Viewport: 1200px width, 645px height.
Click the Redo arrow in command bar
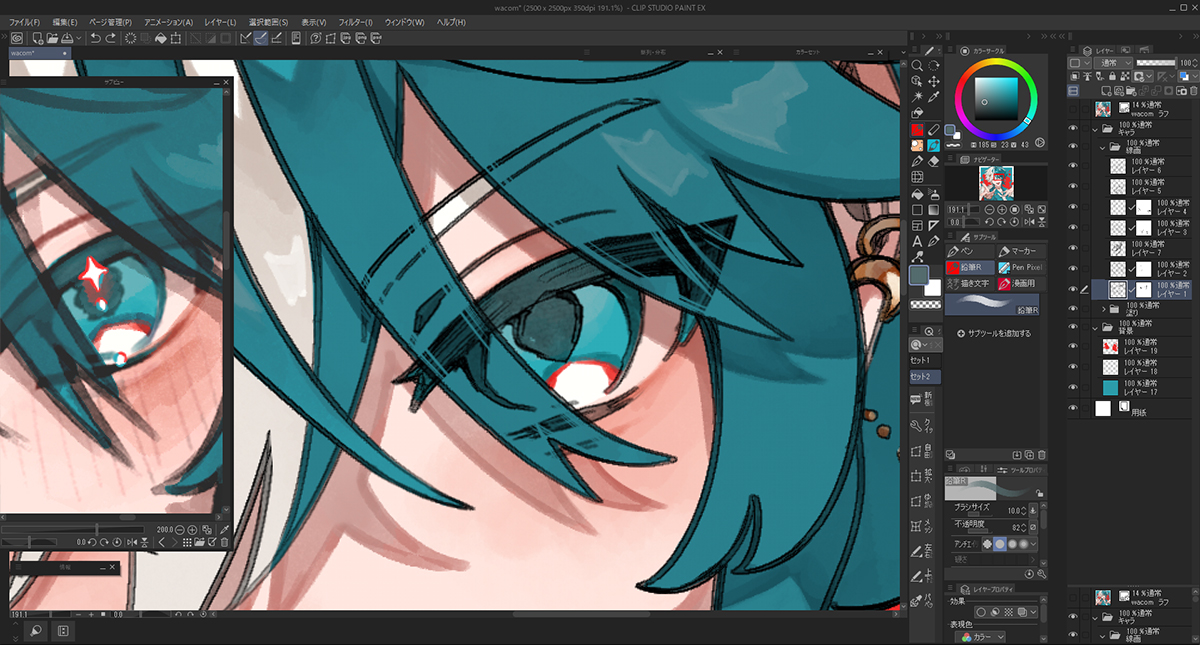click(109, 38)
